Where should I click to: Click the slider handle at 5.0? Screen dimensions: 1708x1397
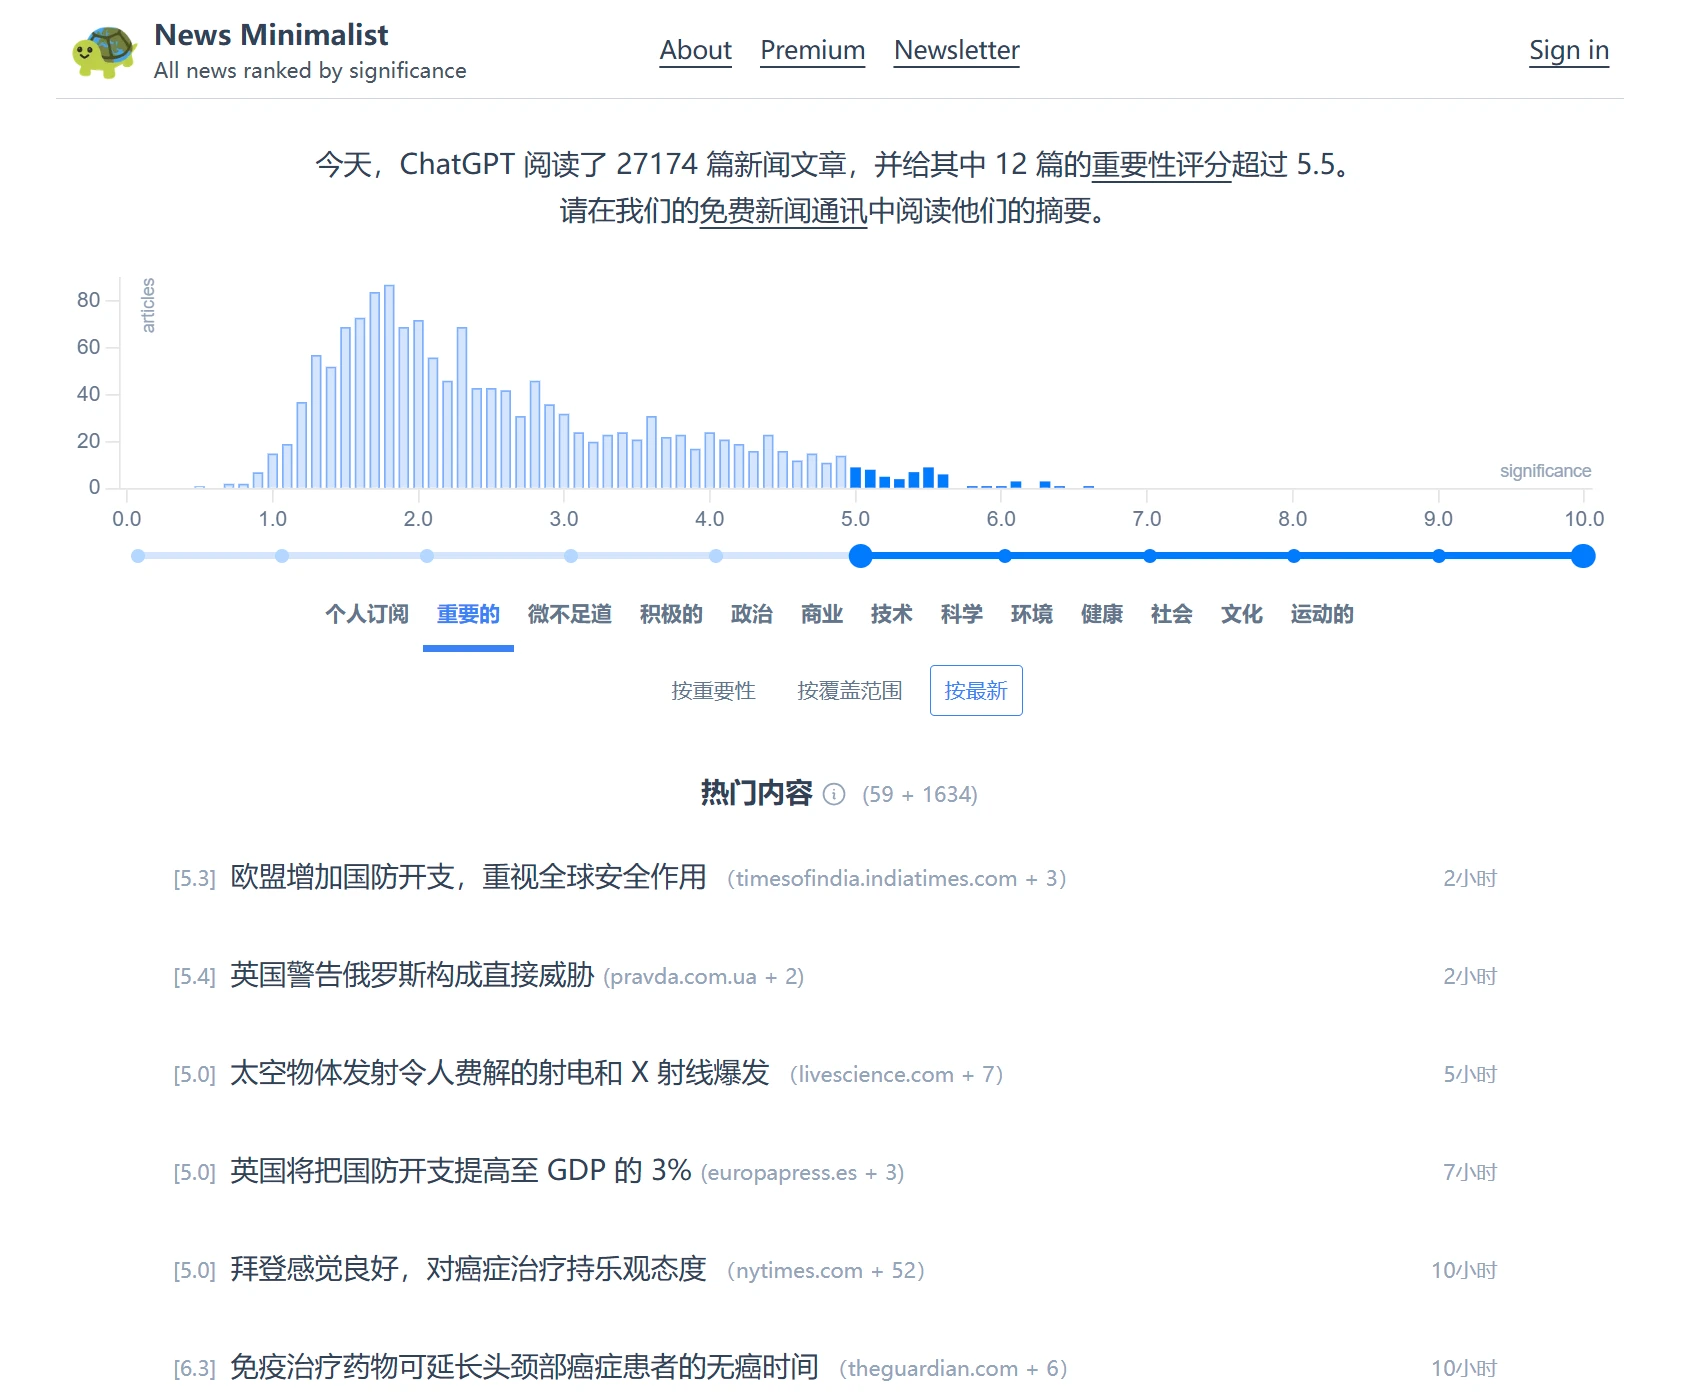(860, 556)
